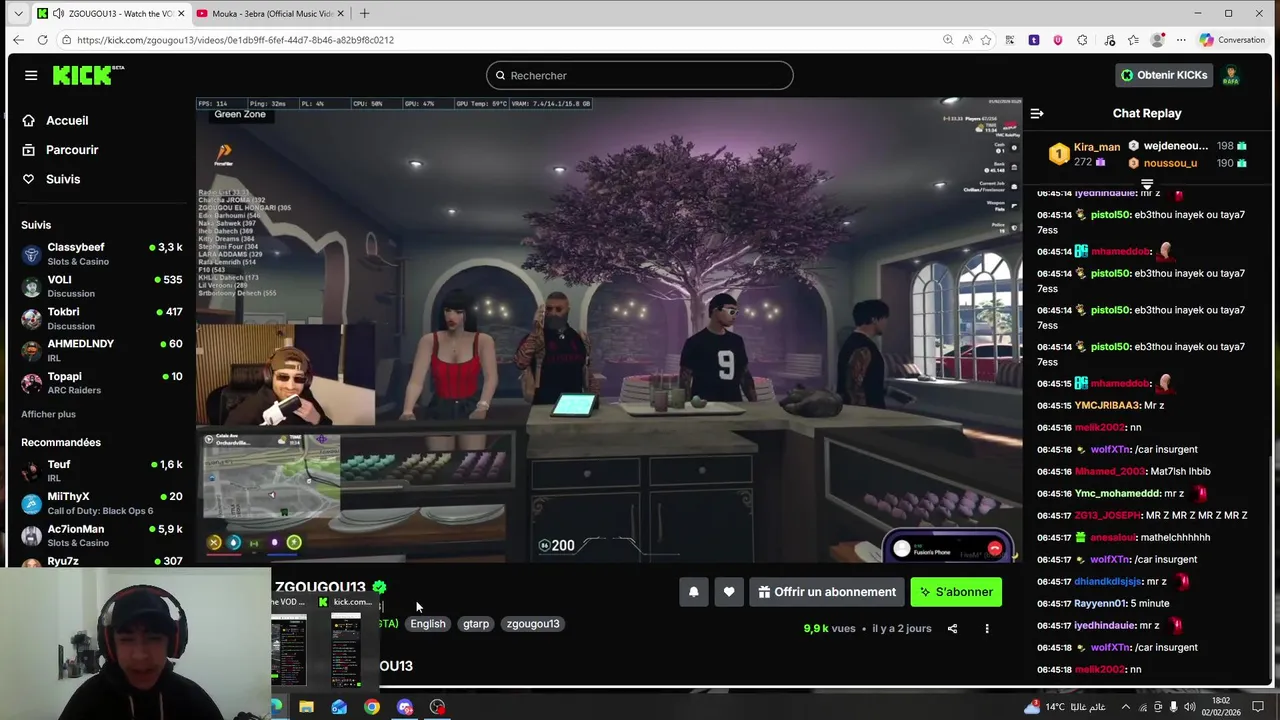Open Ac7ionMan's recommended channel
Screen dimensions: 1280x720
[x=100, y=535]
